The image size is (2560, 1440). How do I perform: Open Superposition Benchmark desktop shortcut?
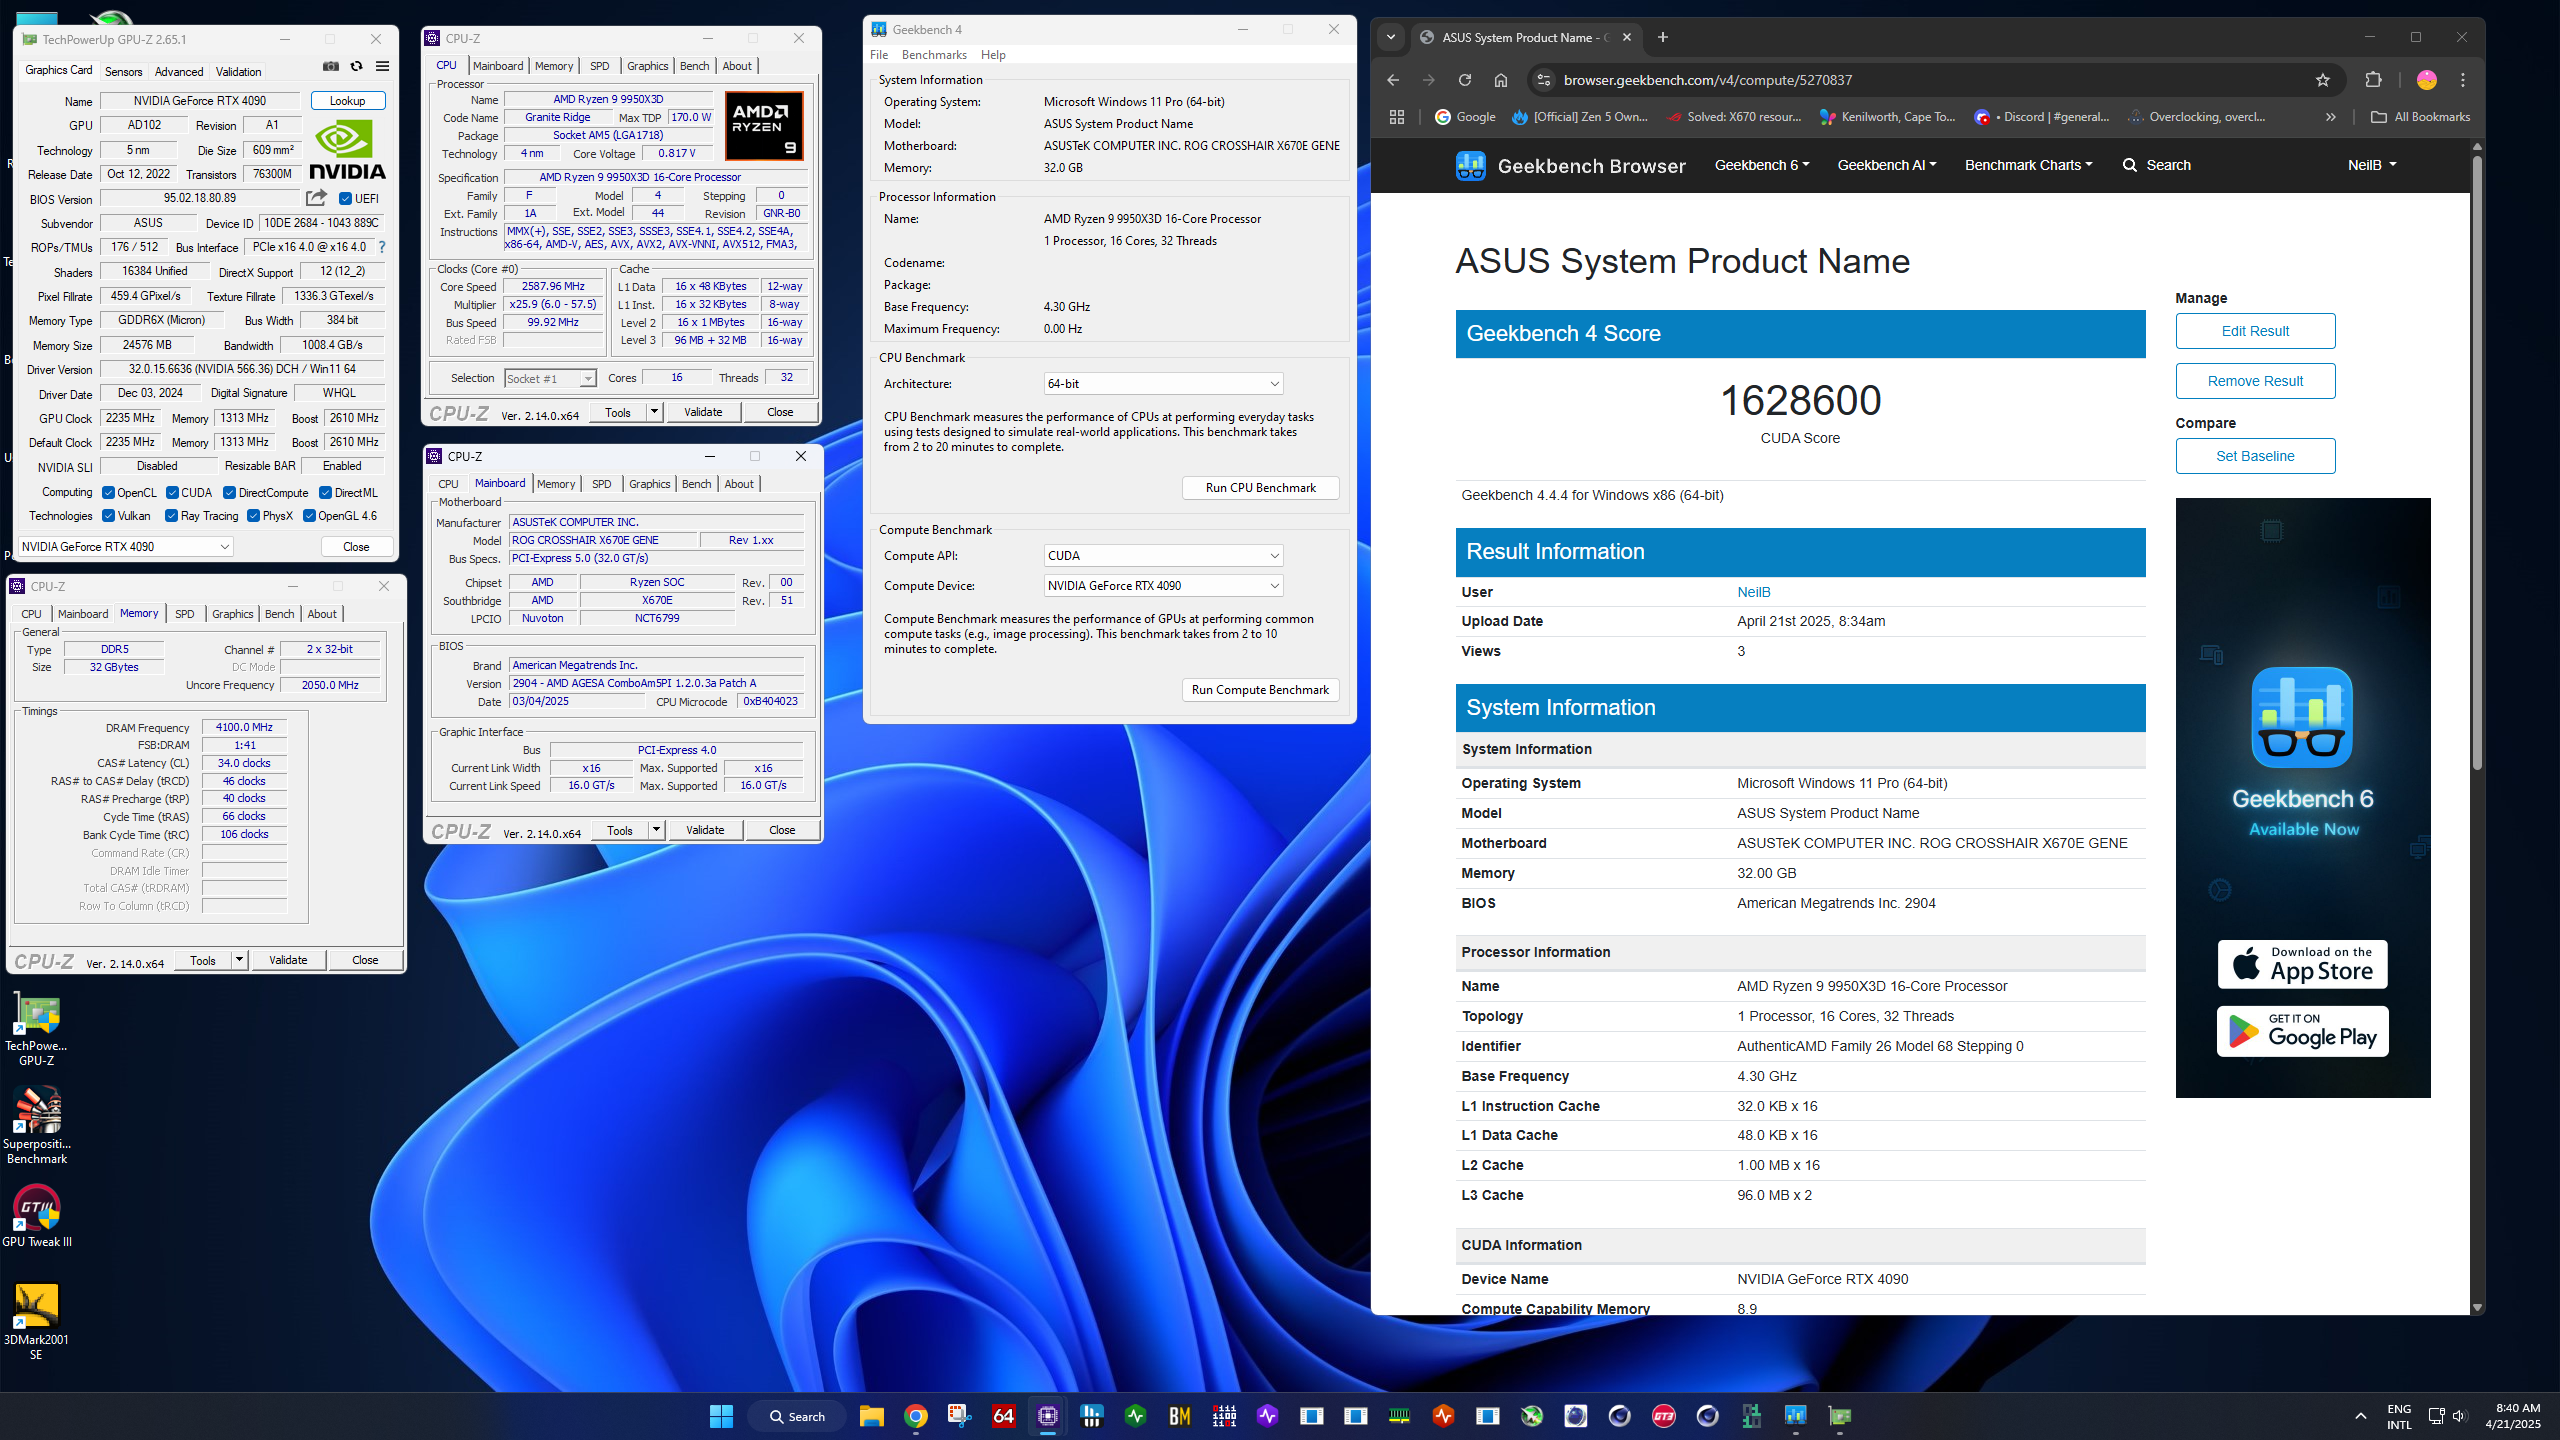[37, 1126]
